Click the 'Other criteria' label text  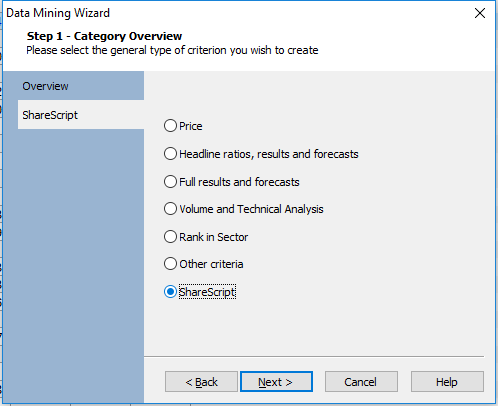pos(211,264)
